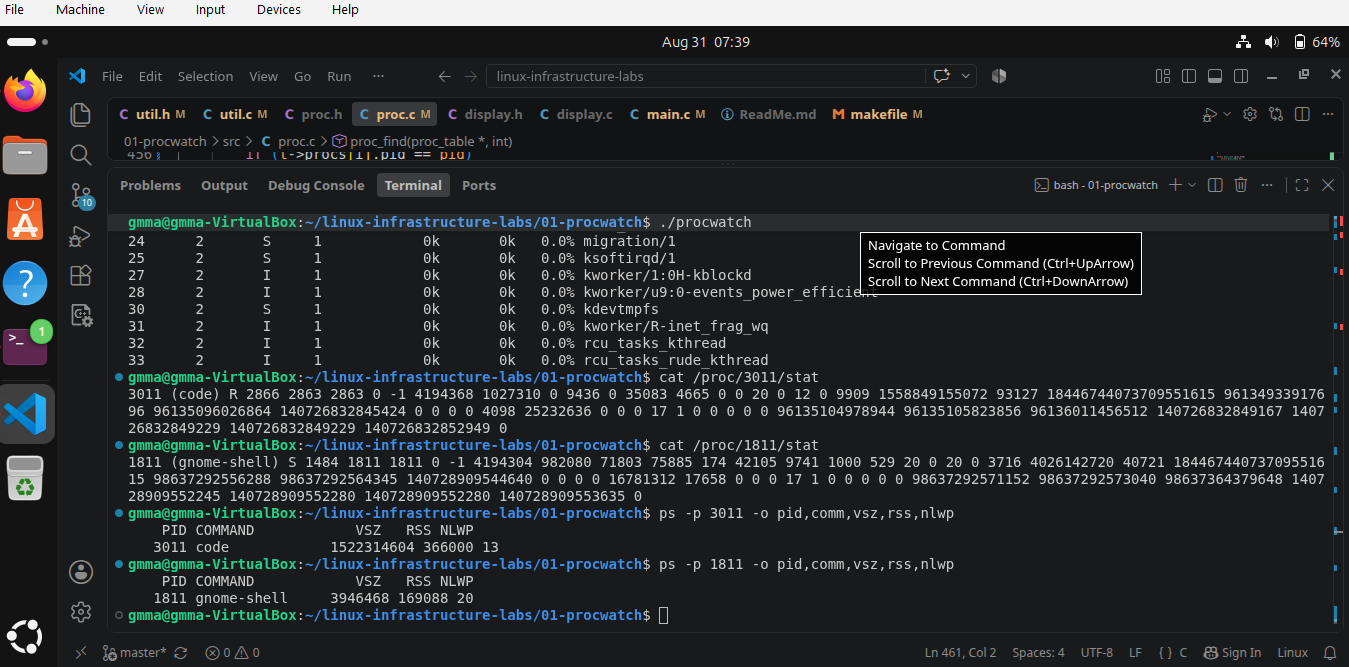Split the terminal pane

pos(1215,185)
